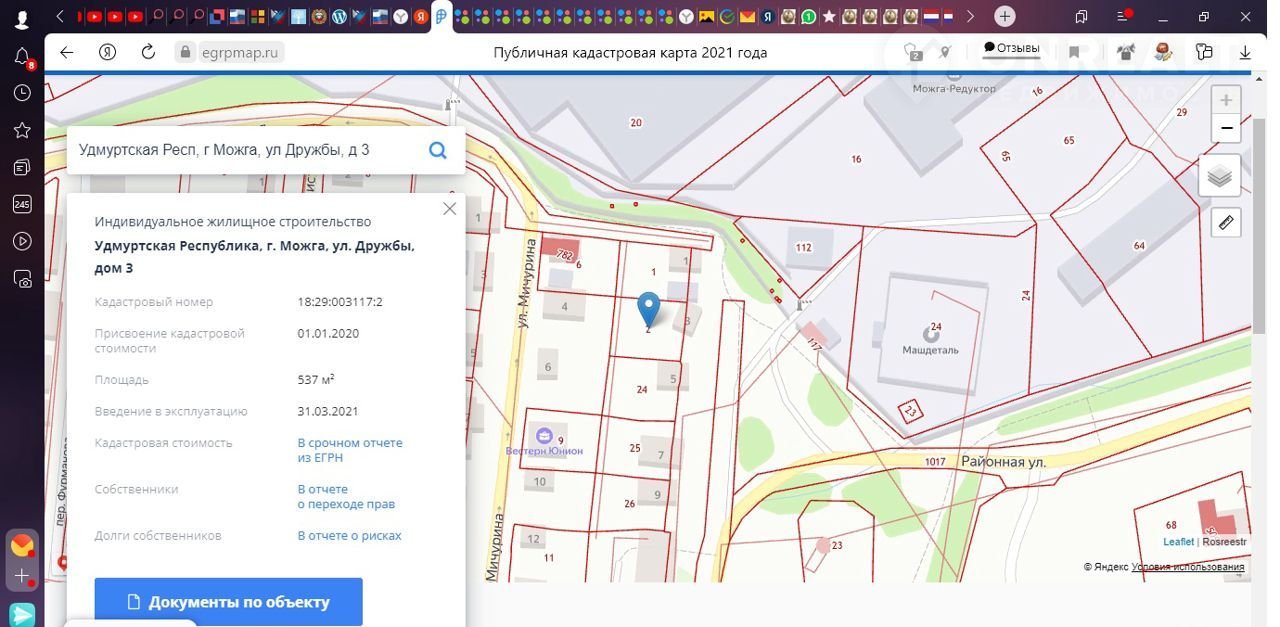Open browser downloads arrow icon

click(1245, 52)
